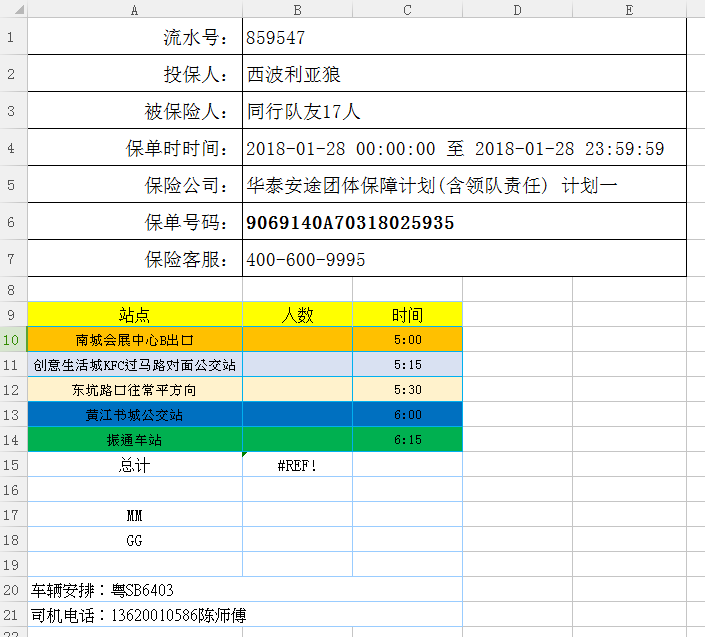705x637 pixels.
Task: Click cell with 华泰安途团体保障计划
Action: (464, 185)
